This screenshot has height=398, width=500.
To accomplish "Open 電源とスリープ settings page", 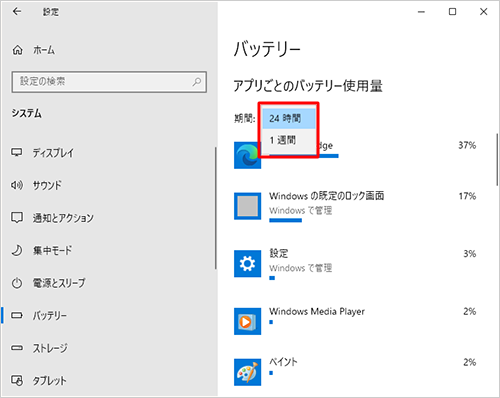I will coord(59,283).
